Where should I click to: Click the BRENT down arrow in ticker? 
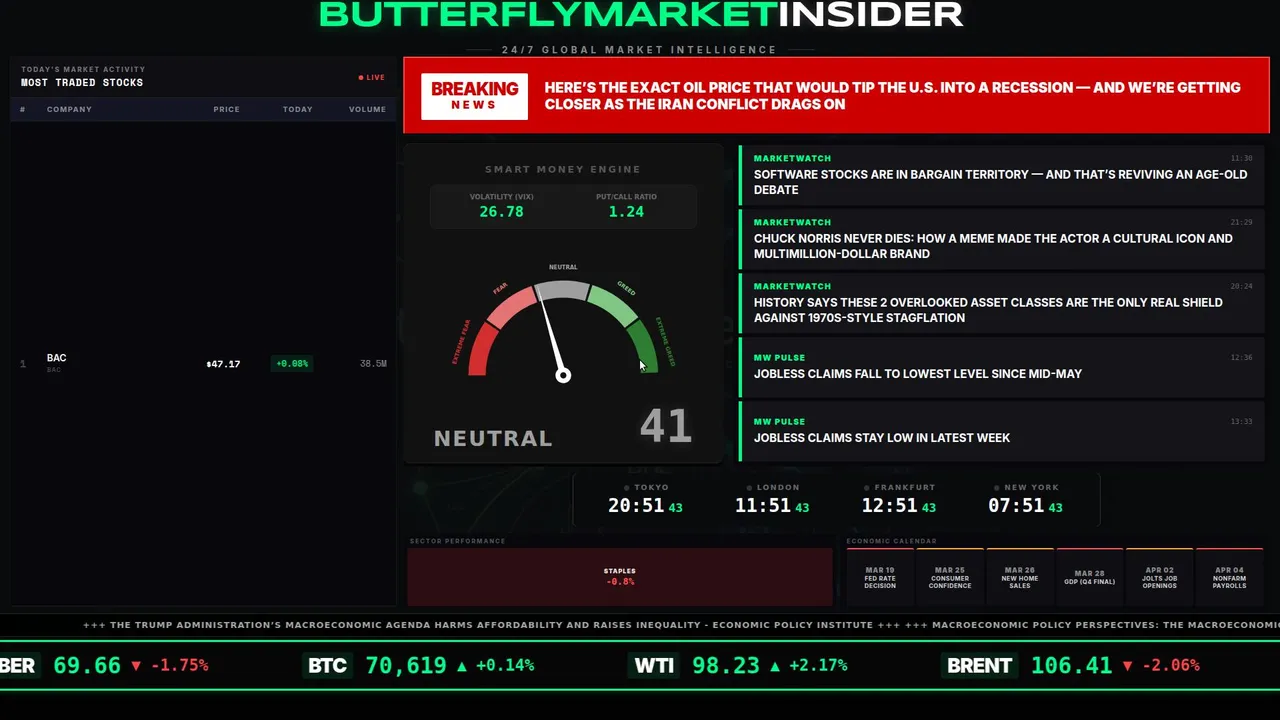[1128, 665]
